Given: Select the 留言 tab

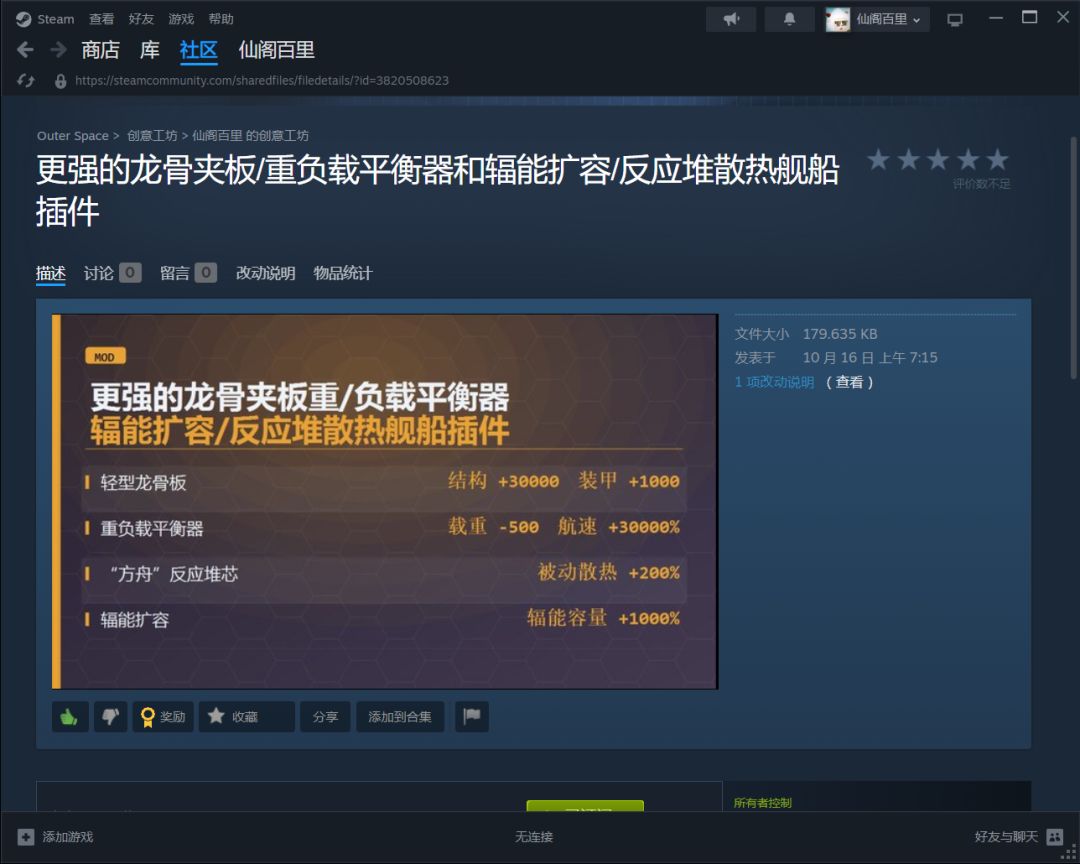Looking at the screenshot, I should tap(188, 274).
